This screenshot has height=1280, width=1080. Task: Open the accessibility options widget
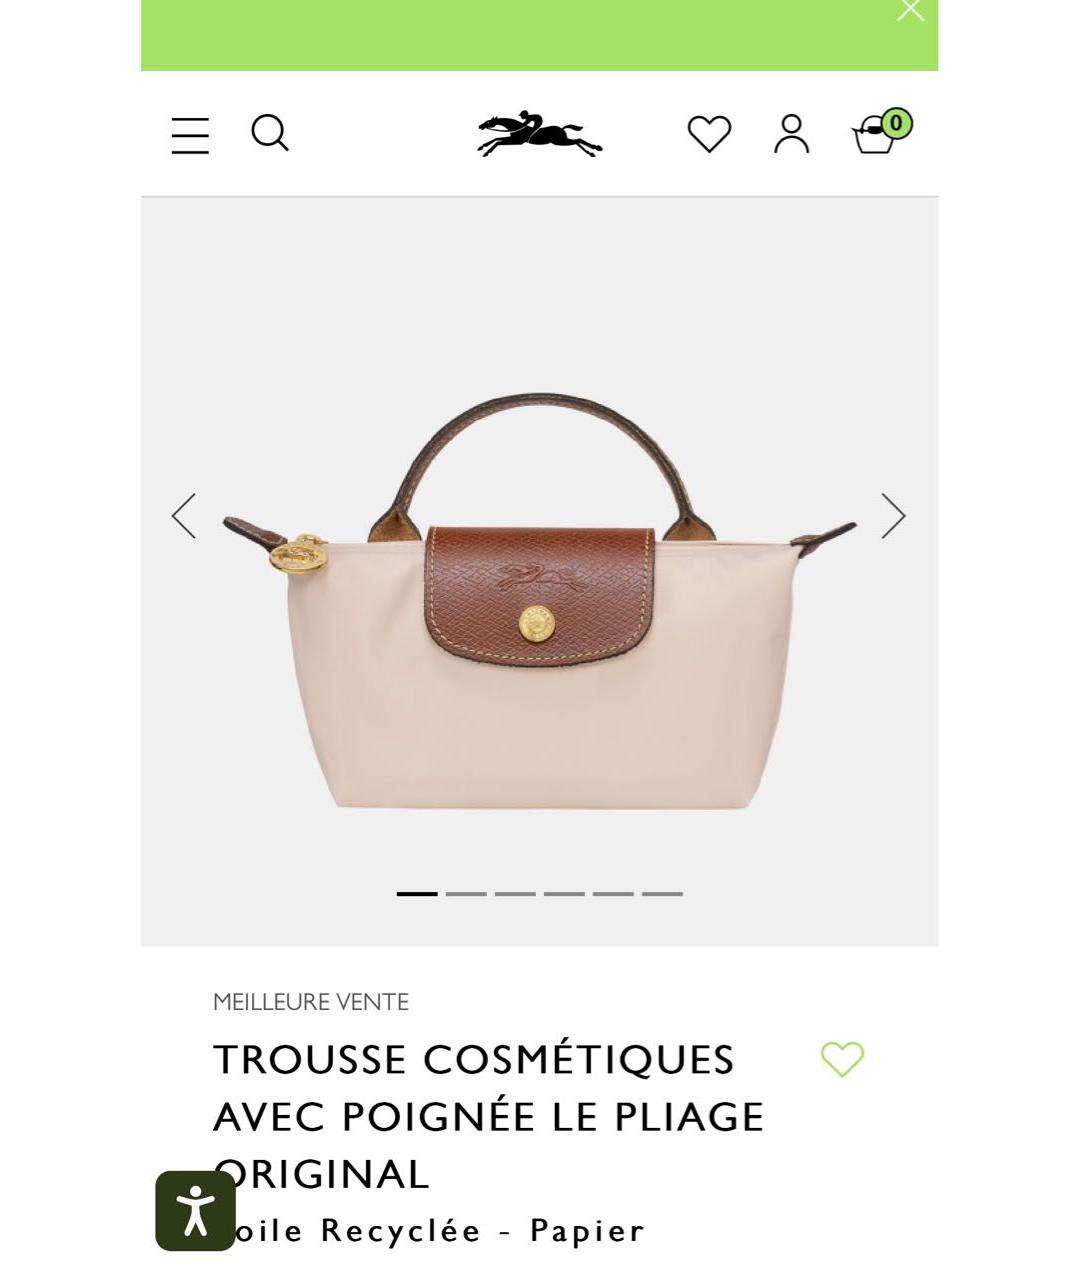pos(196,1210)
